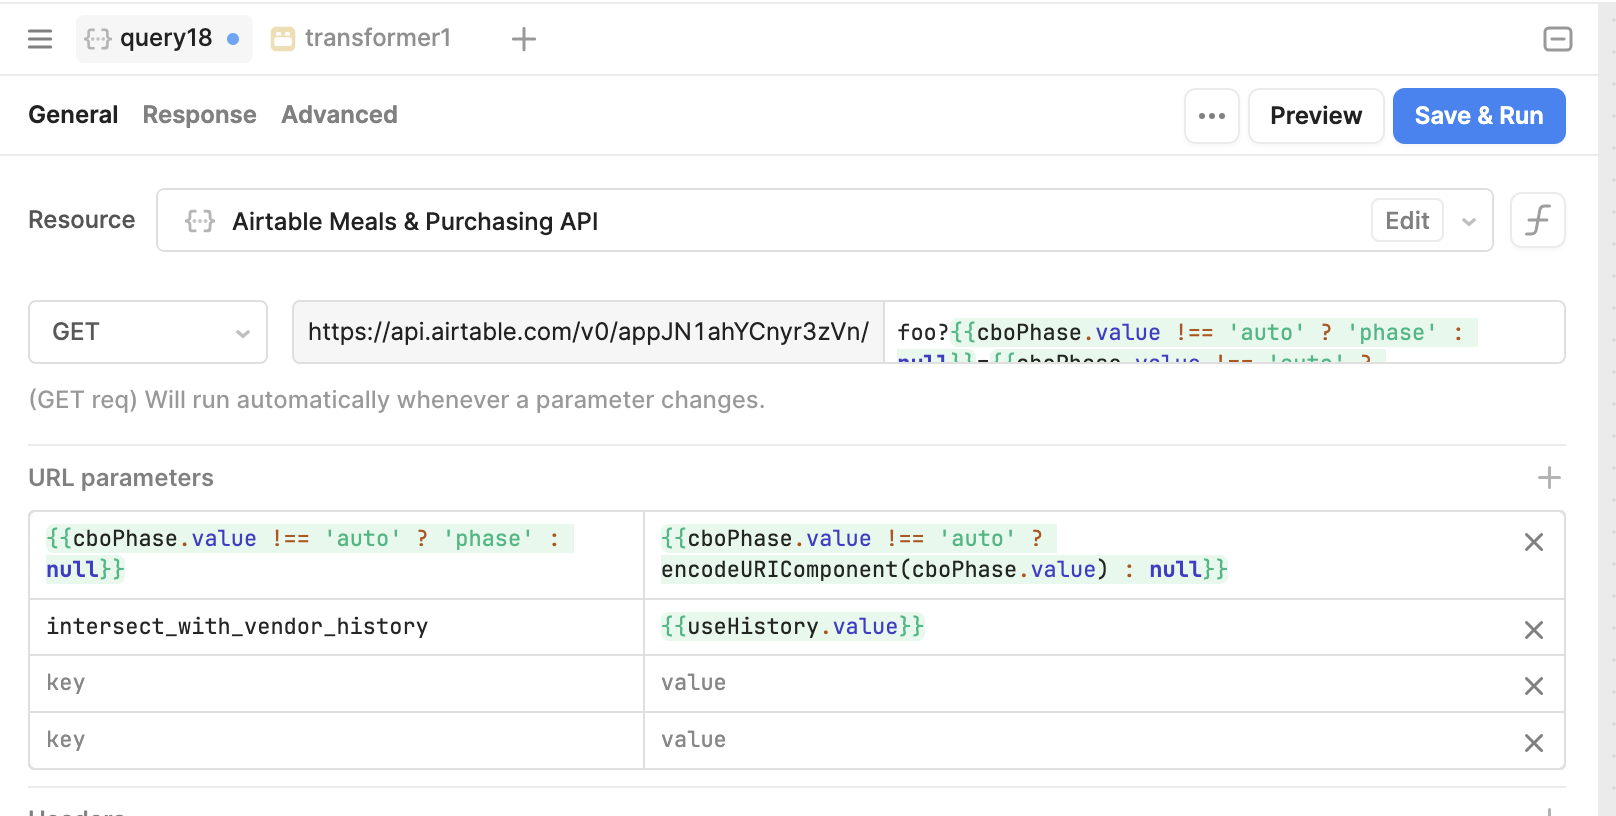Open the GET method dropdown
The image size is (1616, 816).
148,332
